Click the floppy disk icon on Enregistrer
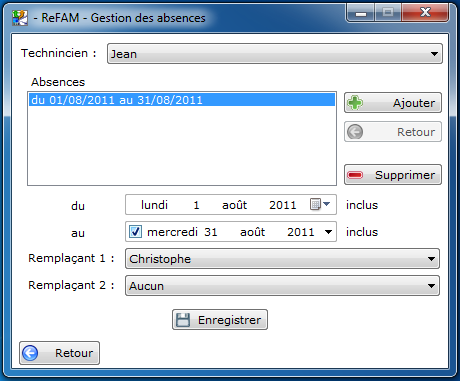 click(x=183, y=320)
